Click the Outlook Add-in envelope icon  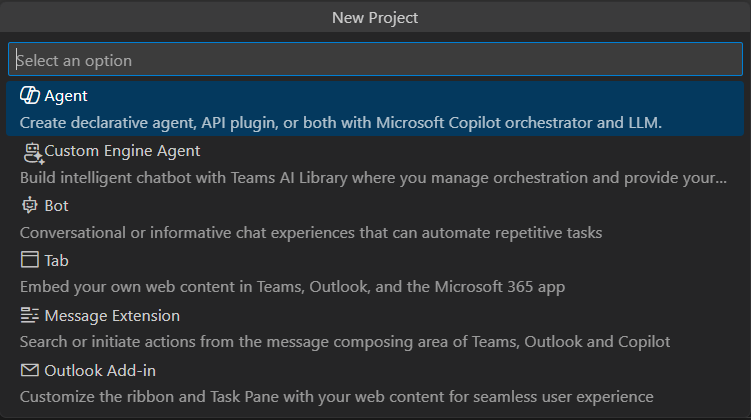30,370
